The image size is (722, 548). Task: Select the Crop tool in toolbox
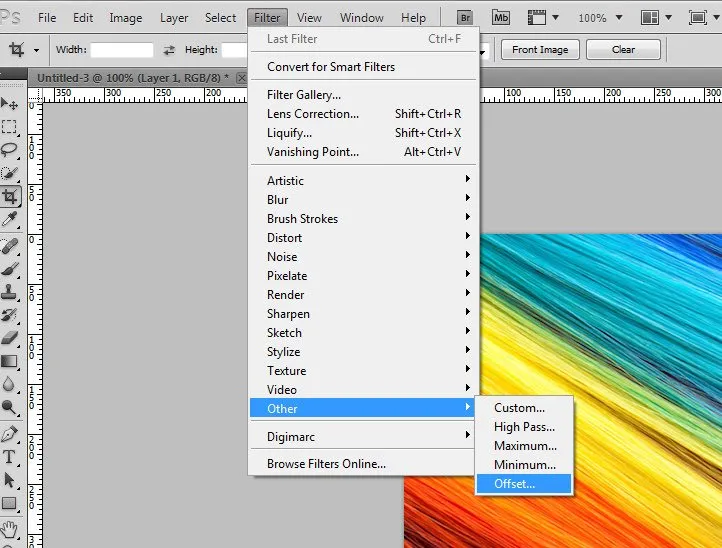click(10, 197)
